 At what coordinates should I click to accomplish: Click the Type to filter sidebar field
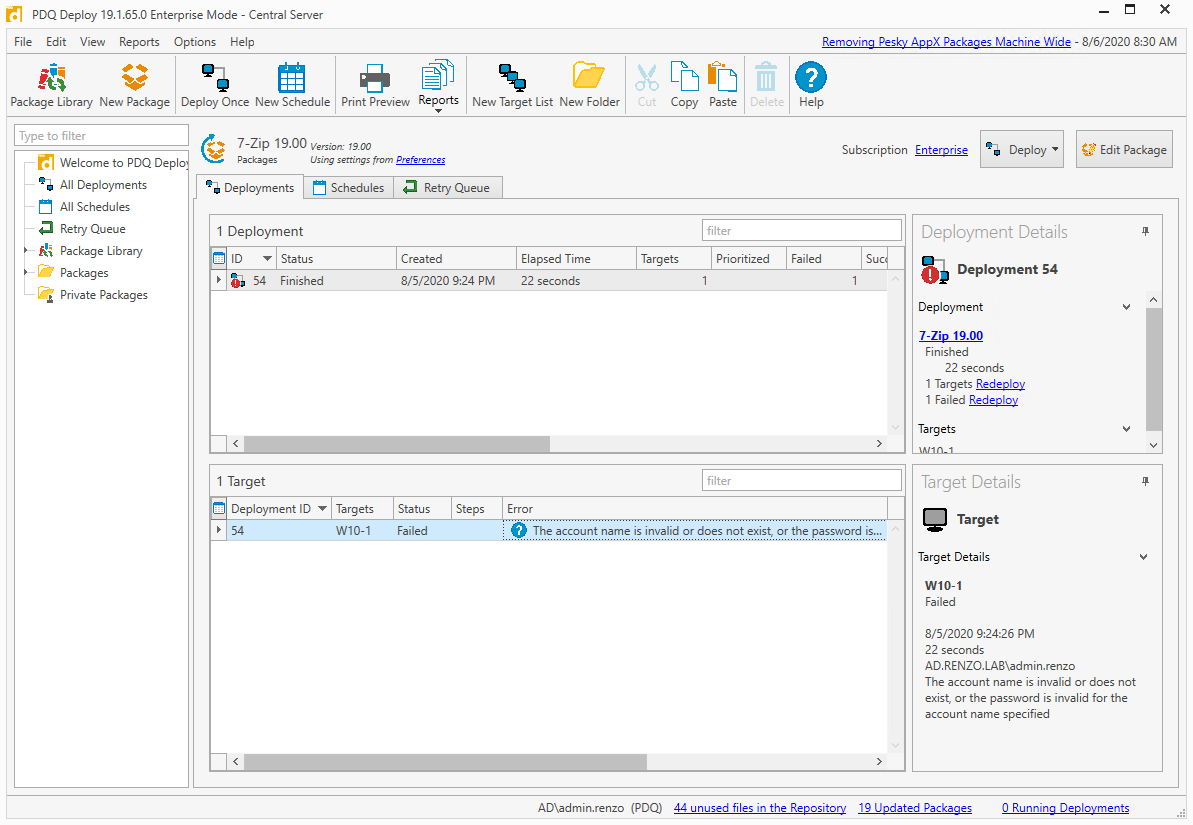101,135
